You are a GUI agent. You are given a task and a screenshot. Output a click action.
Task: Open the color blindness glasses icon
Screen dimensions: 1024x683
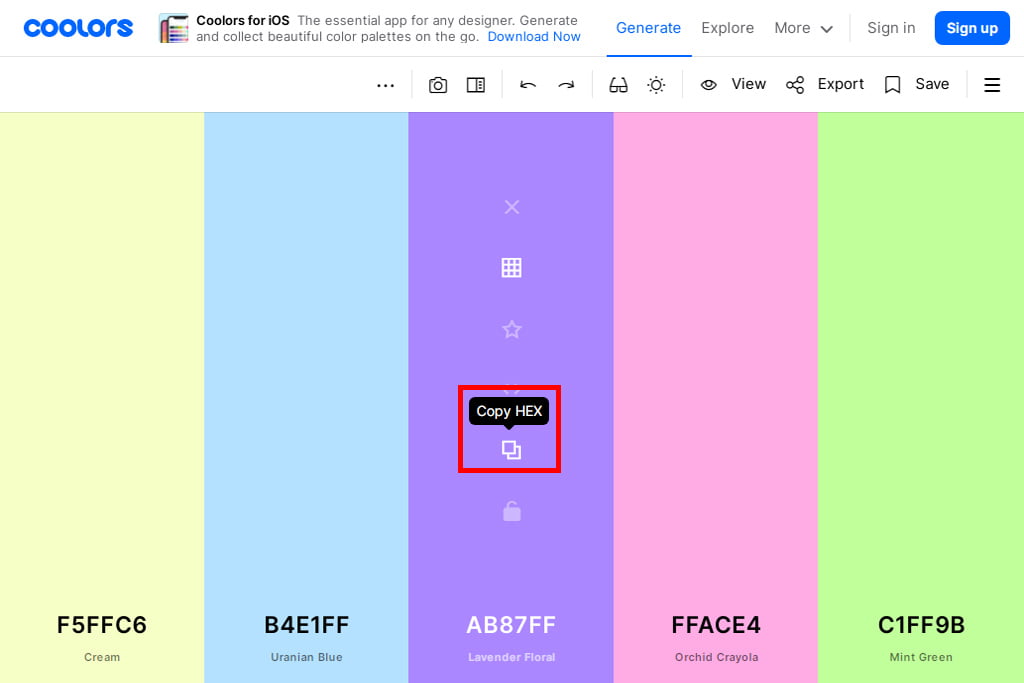[618, 85]
